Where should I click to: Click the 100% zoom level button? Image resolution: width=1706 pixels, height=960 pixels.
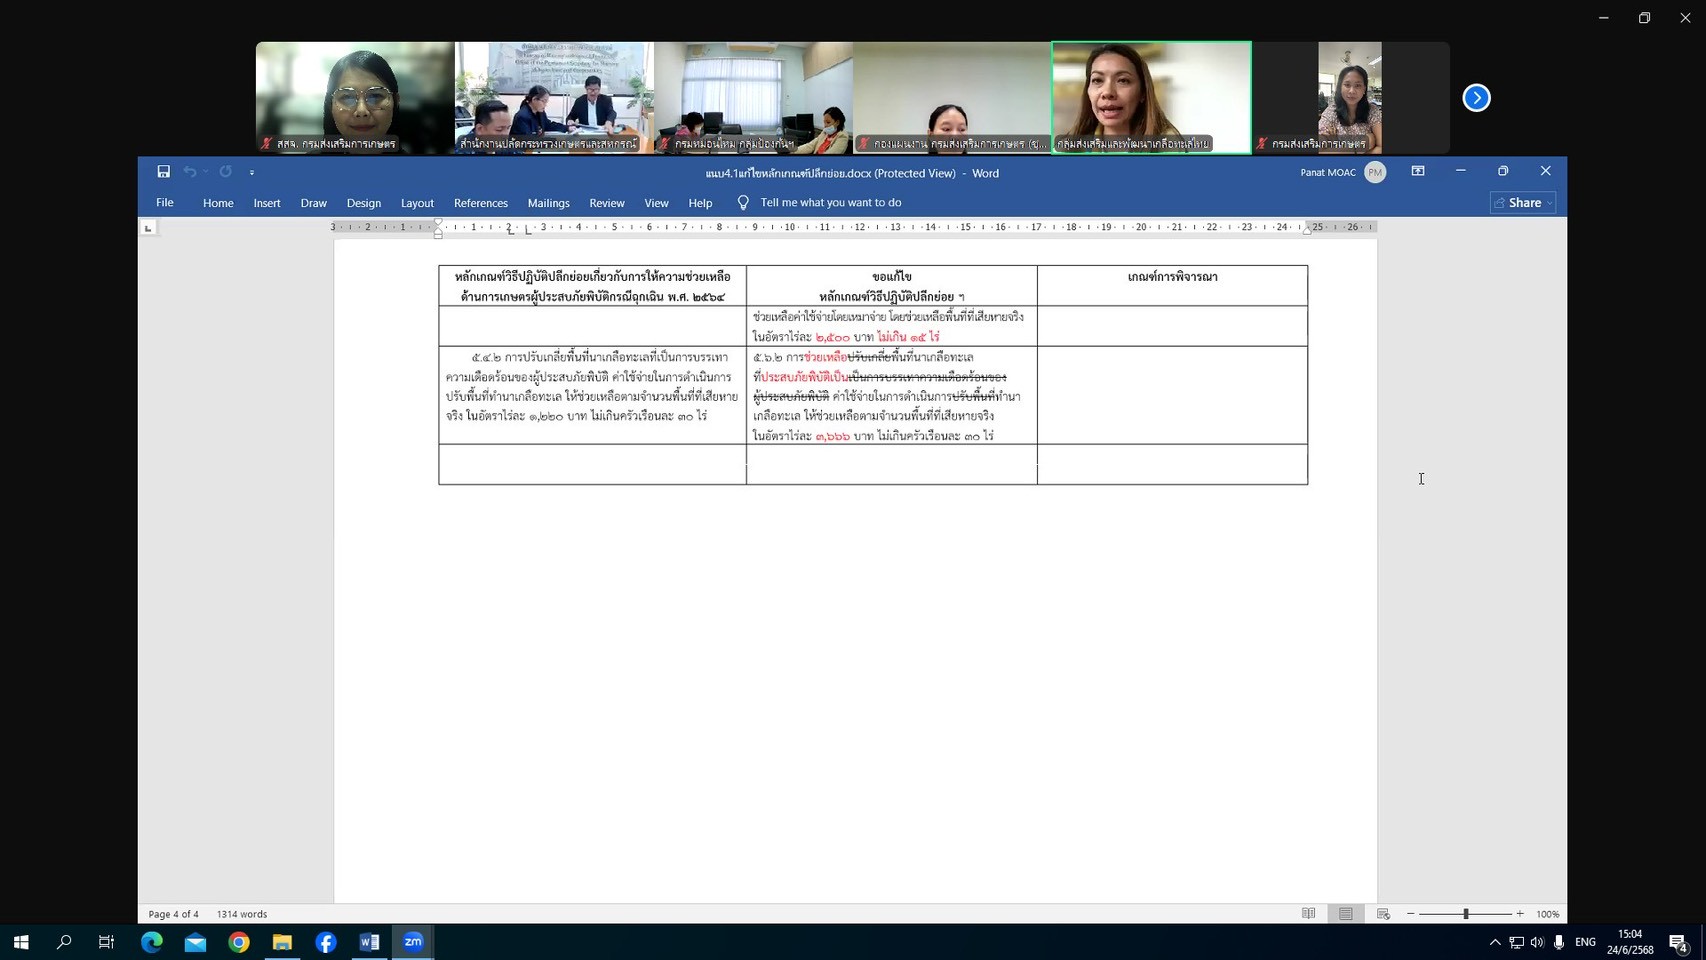1547,914
